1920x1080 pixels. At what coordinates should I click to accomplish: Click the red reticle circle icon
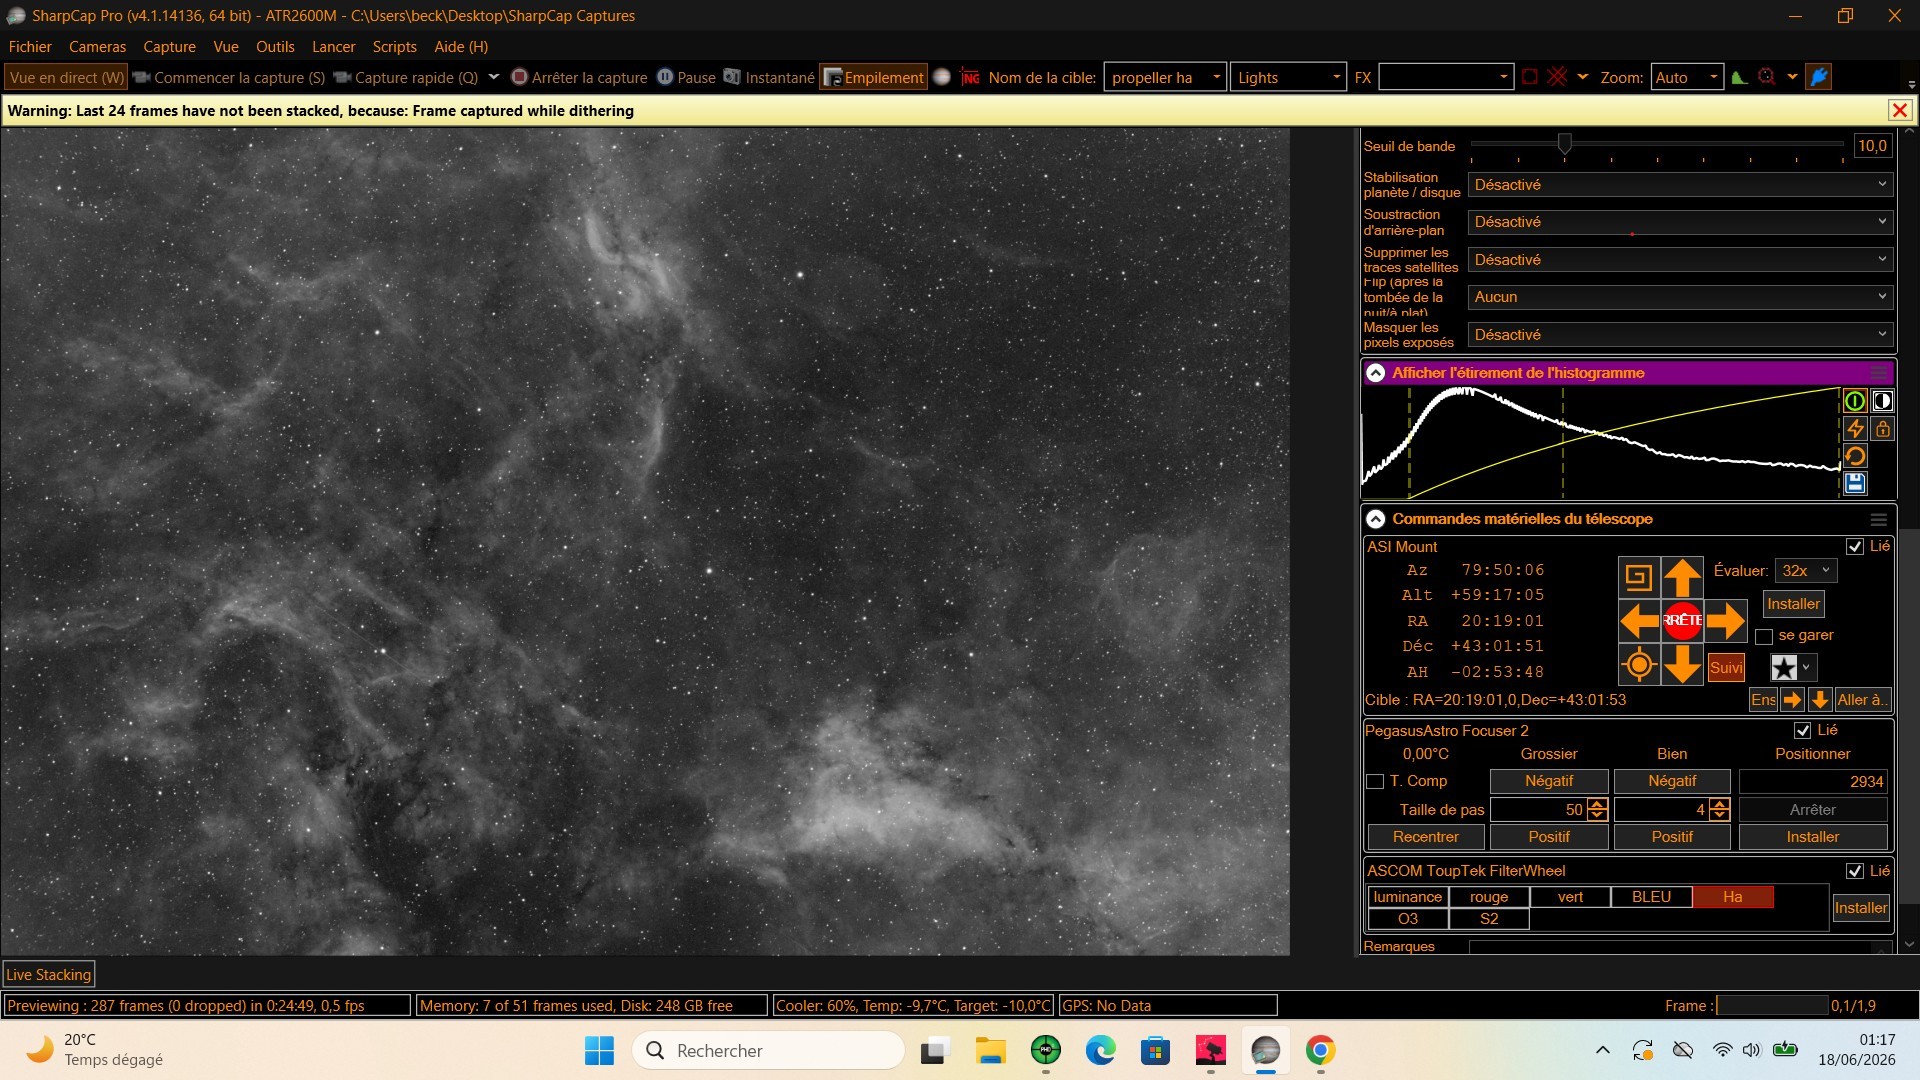coord(1767,77)
